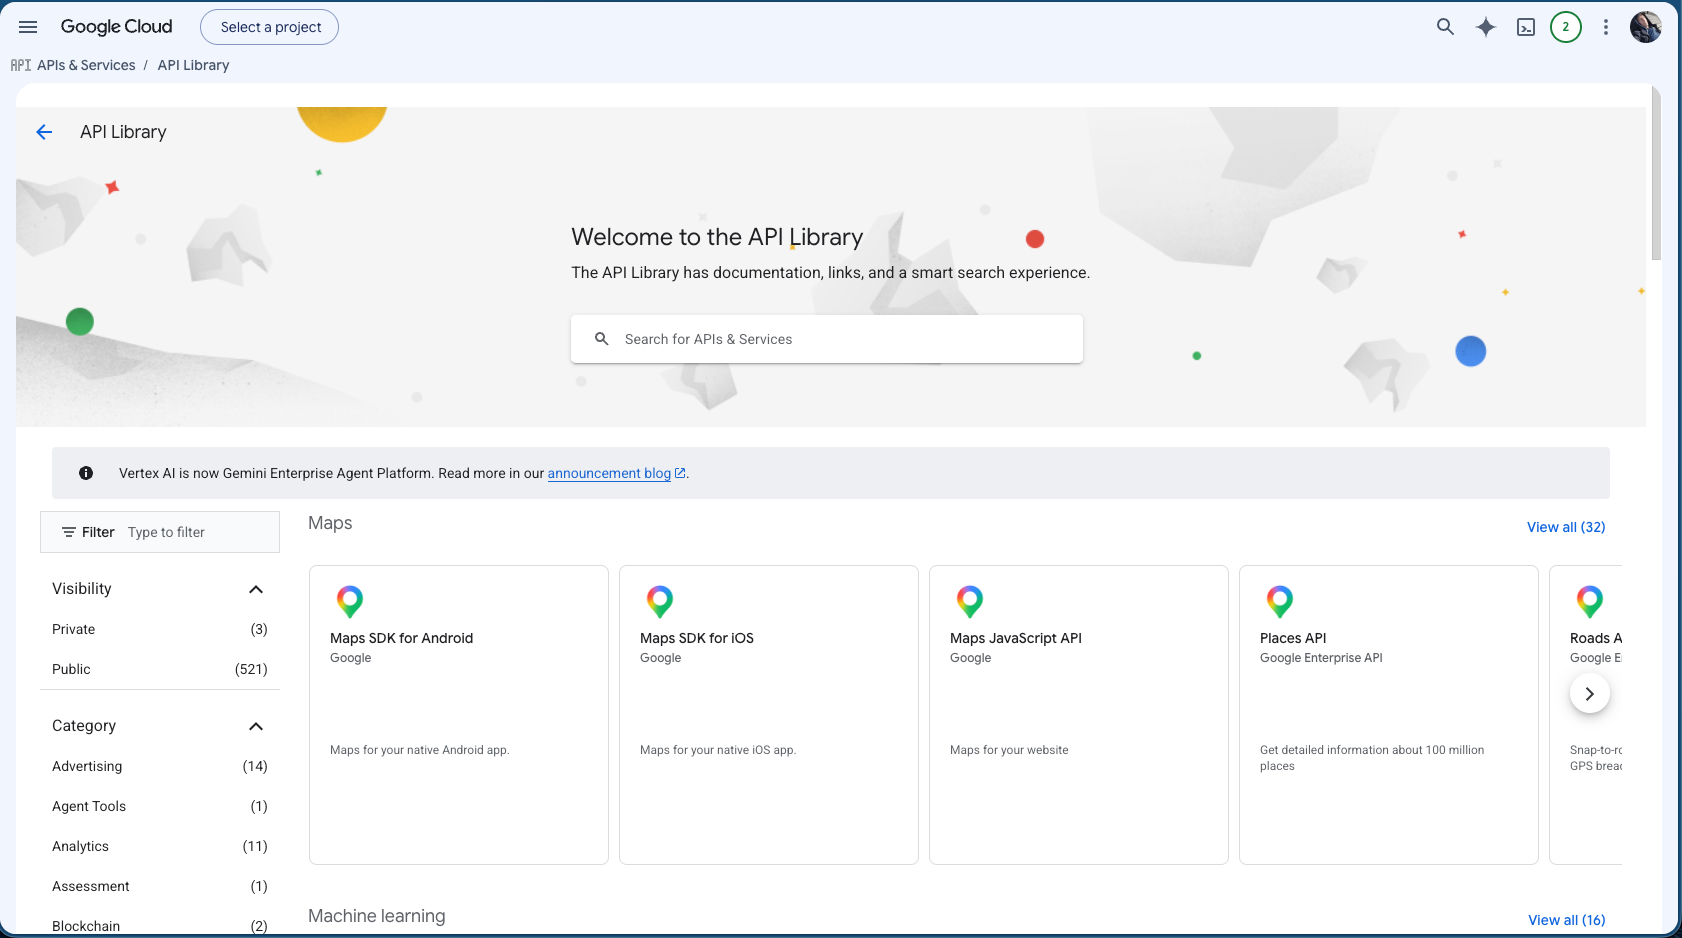Image resolution: width=1682 pixels, height=938 pixels.
Task: Click the Roads API pin icon
Action: [1590, 601]
